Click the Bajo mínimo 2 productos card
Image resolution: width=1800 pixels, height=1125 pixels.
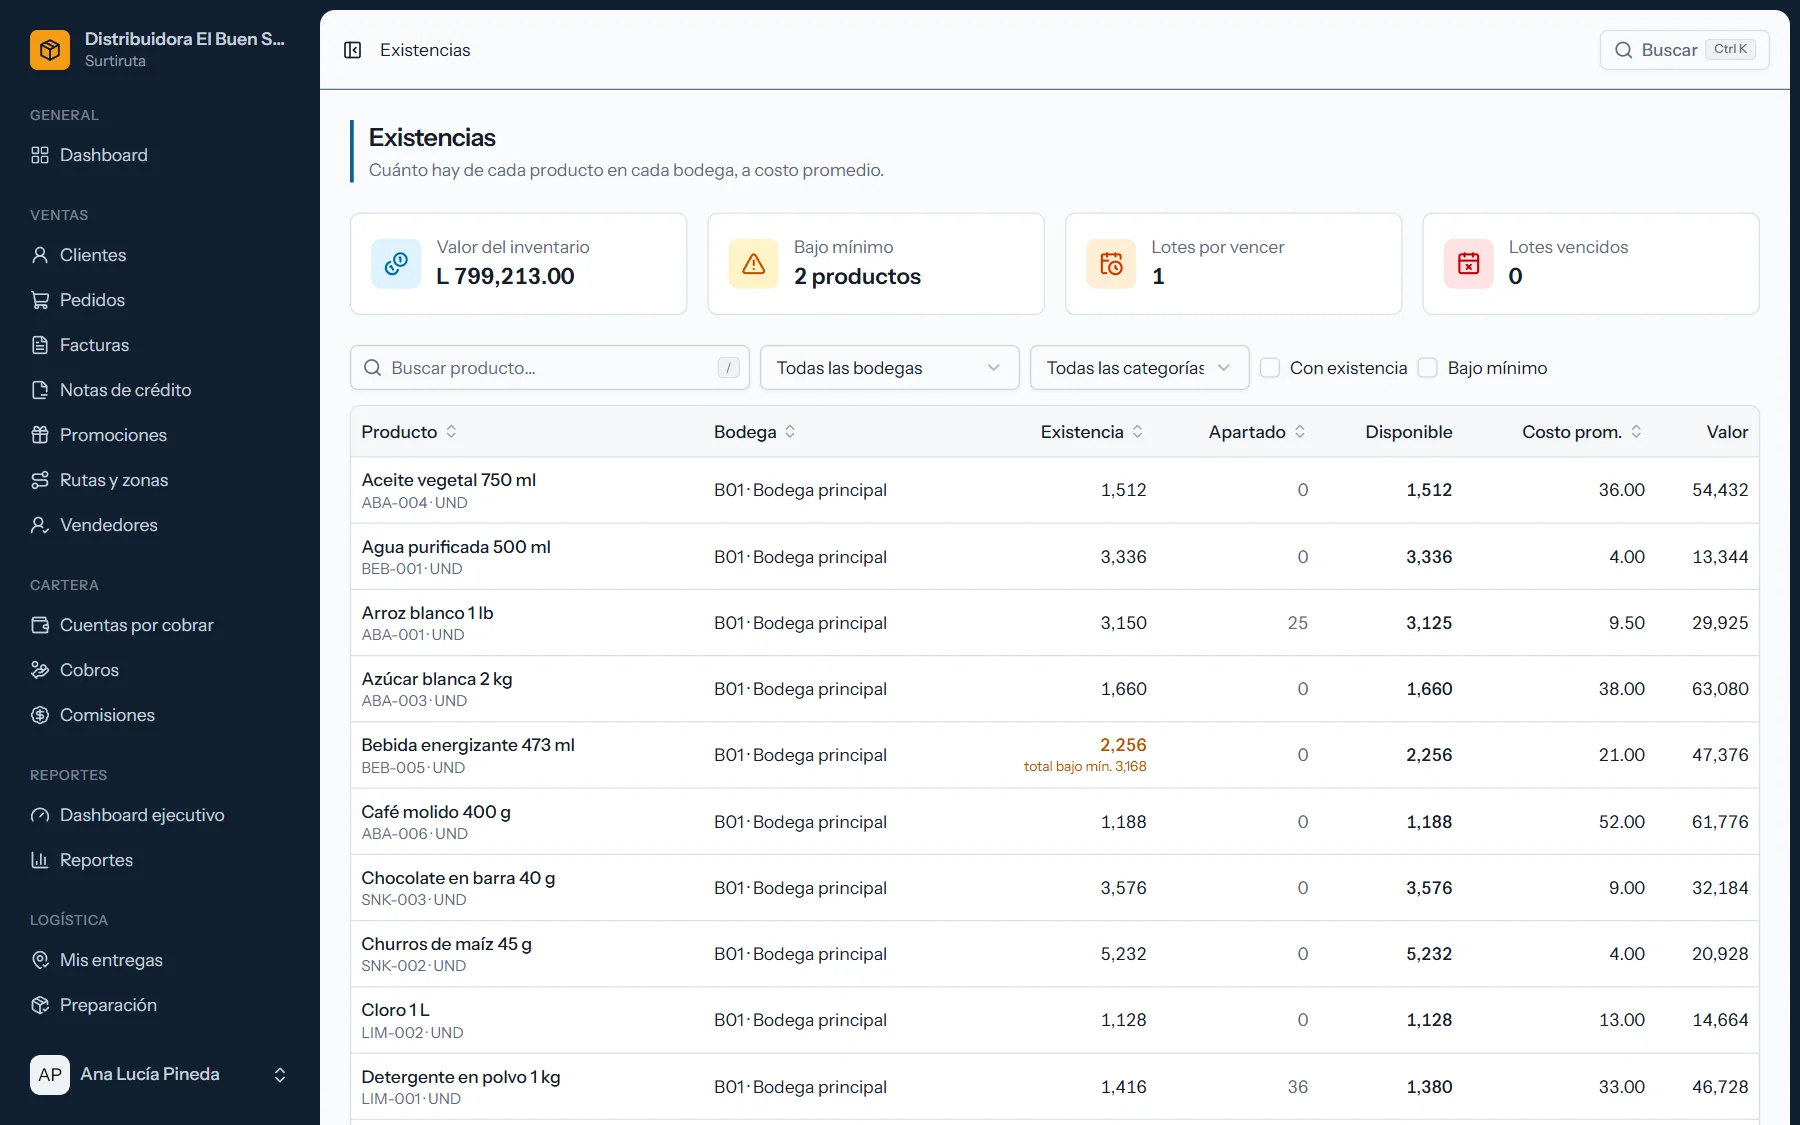pyautogui.click(x=876, y=264)
